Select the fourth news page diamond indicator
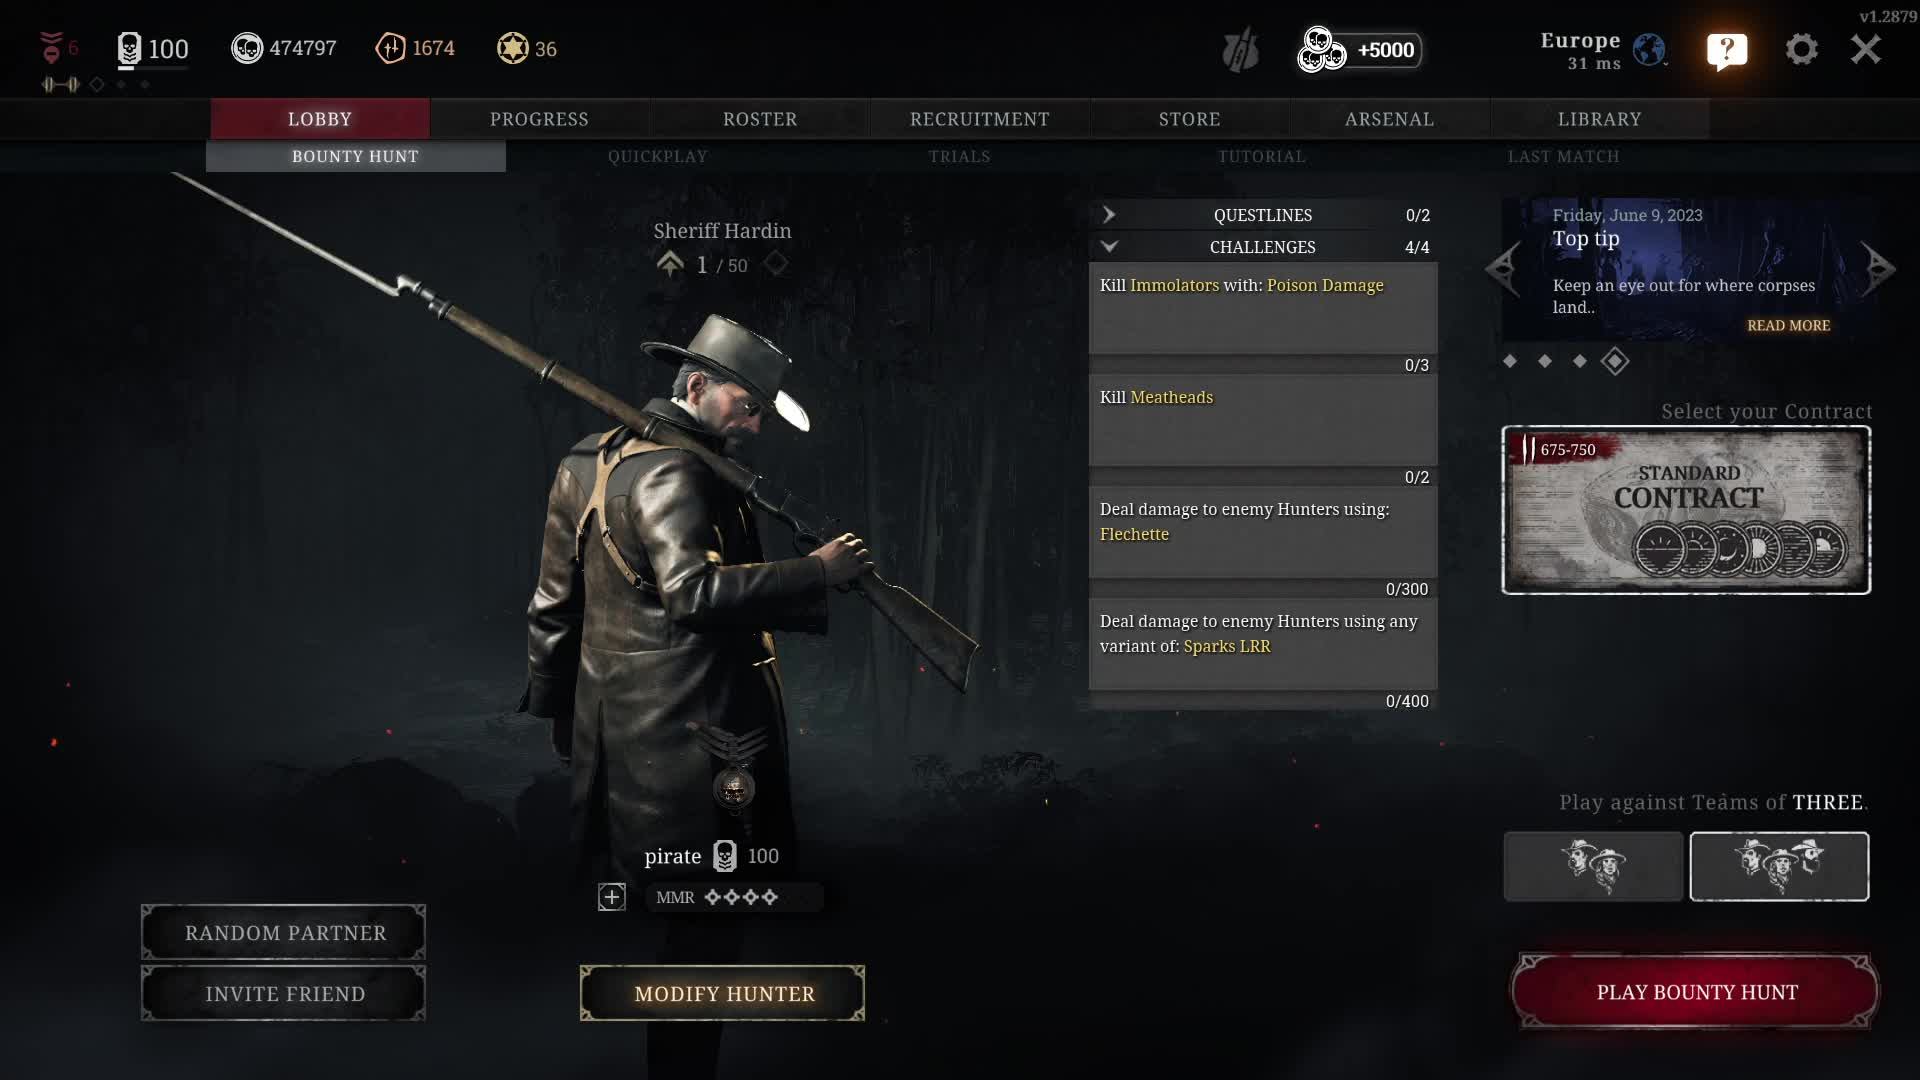The image size is (1920, 1080). pyautogui.click(x=1615, y=361)
